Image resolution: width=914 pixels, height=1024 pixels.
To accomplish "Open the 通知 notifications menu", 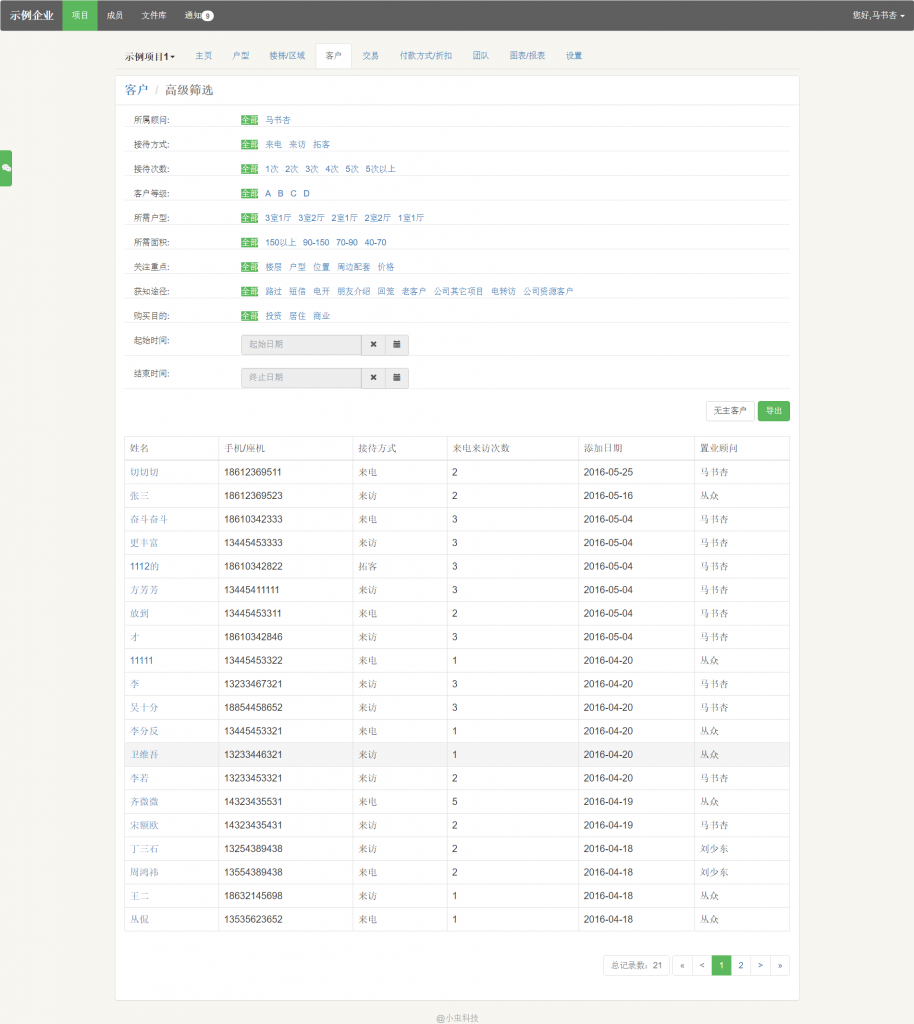I will tap(198, 15).
